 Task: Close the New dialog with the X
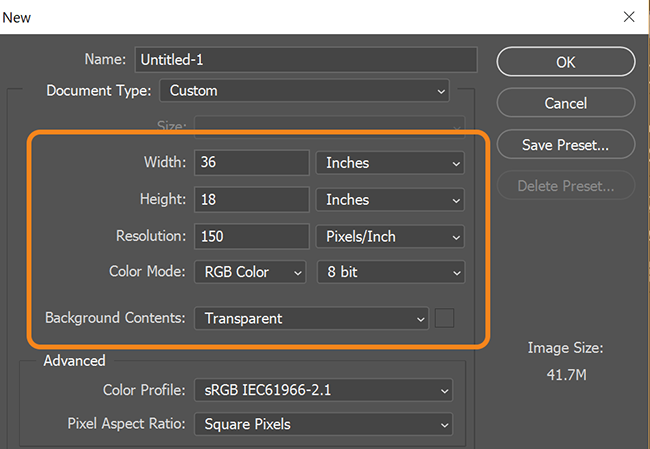[x=629, y=17]
